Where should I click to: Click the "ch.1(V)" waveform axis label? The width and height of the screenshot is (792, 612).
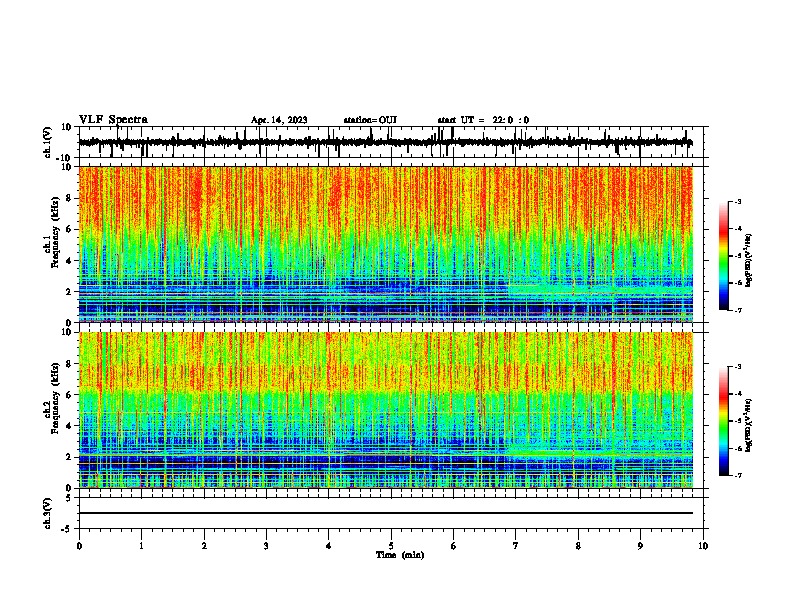point(48,142)
